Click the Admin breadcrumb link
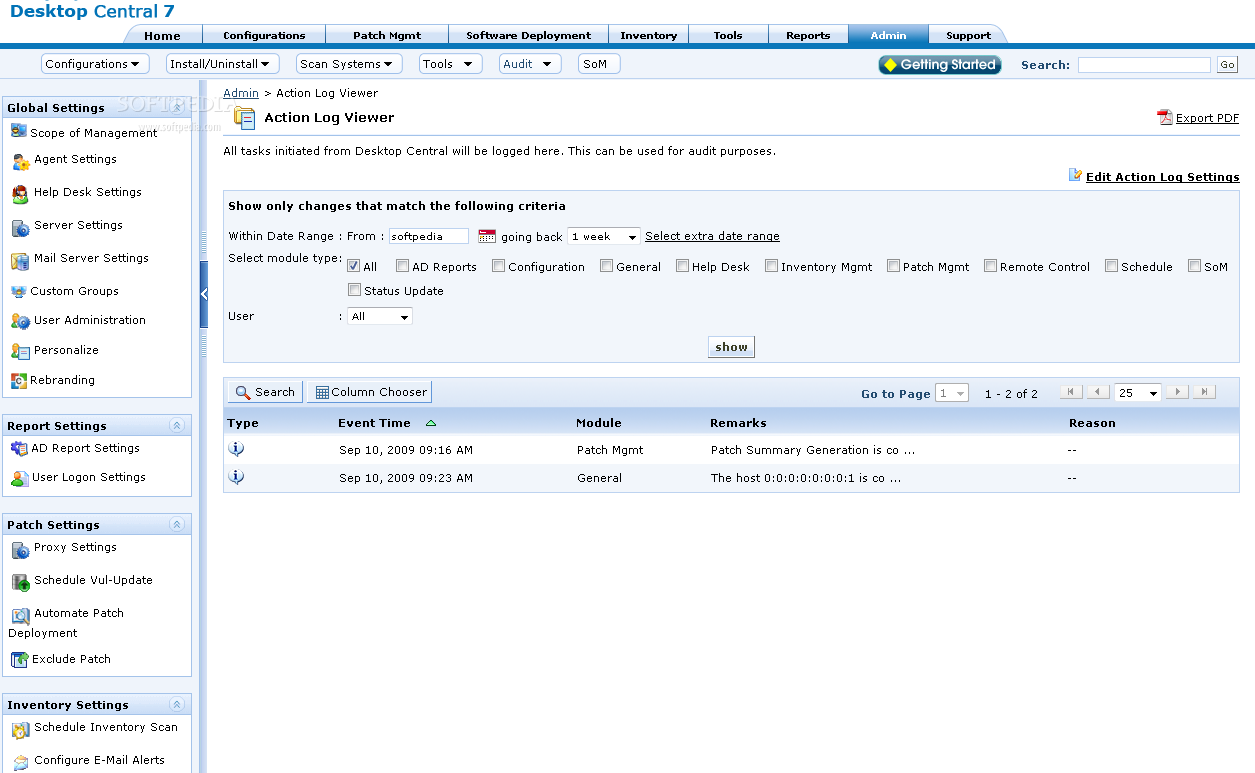The width and height of the screenshot is (1255, 773). click(241, 93)
